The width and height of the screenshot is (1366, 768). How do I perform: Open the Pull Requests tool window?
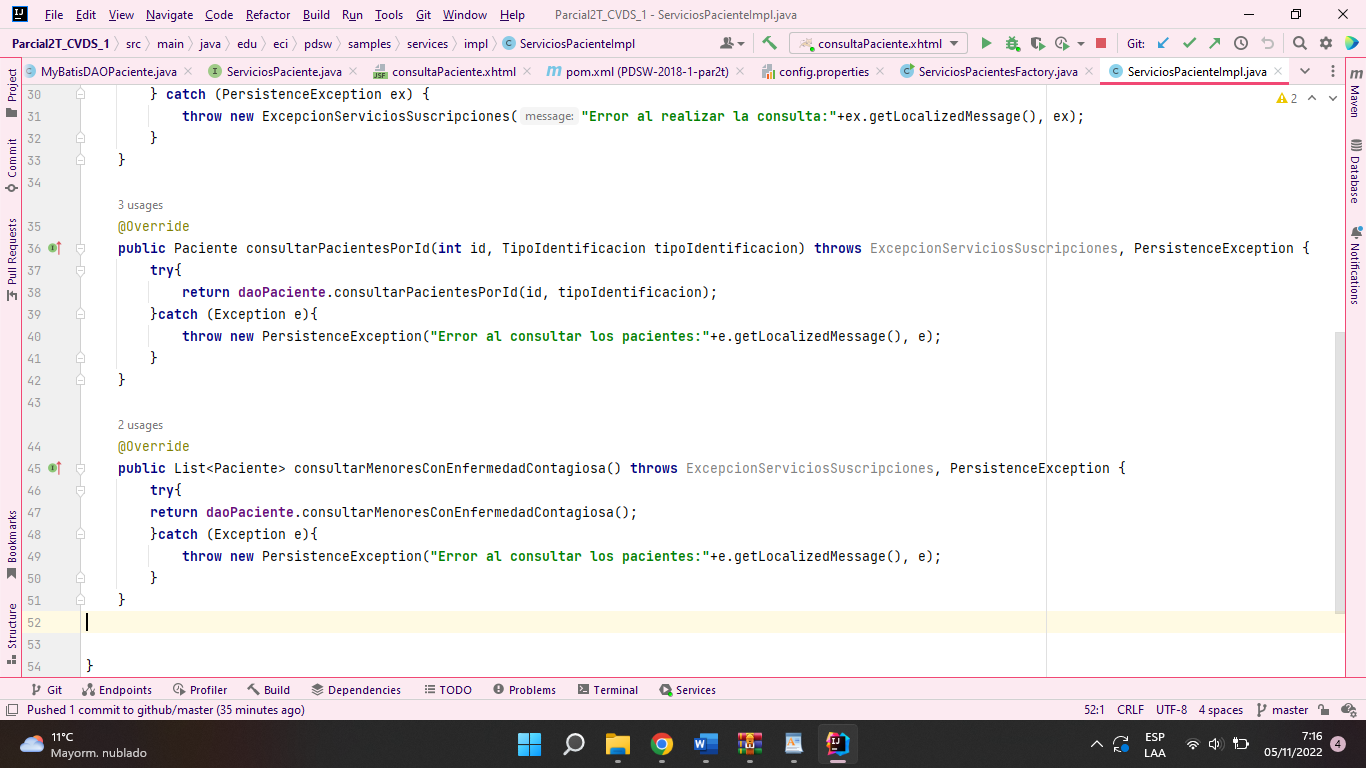pyautogui.click(x=11, y=259)
